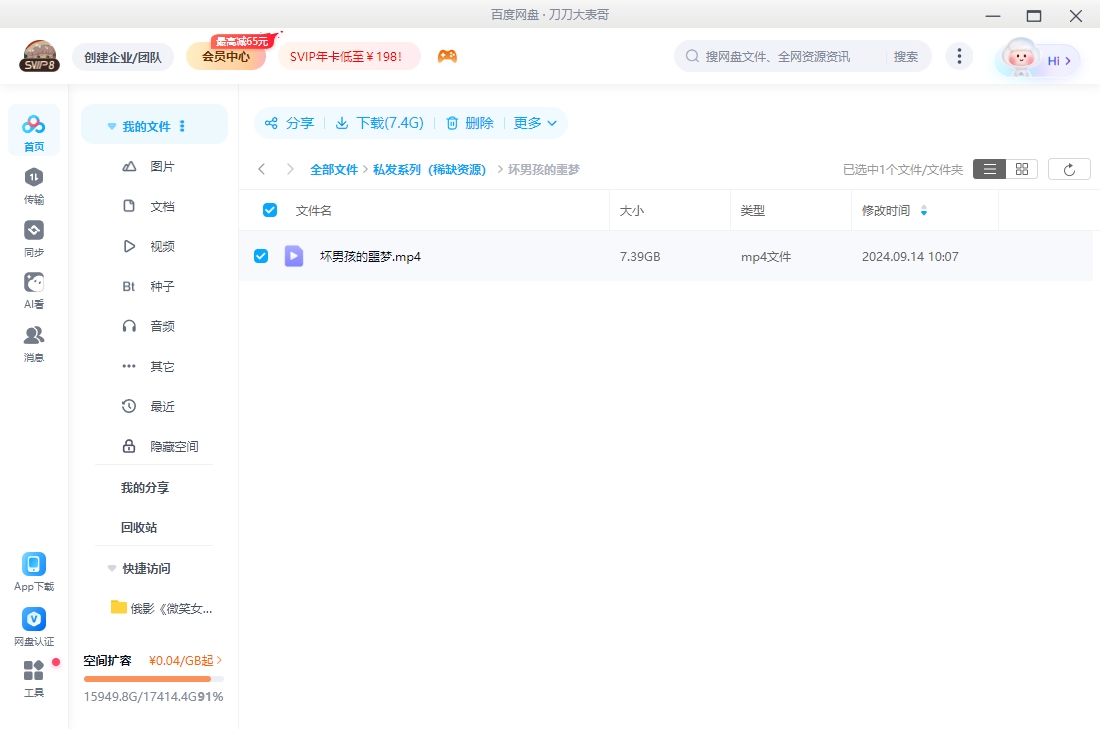The image size is (1100, 729).
Task: Expand the 更多 dropdown in the toolbar
Action: [x=535, y=123]
